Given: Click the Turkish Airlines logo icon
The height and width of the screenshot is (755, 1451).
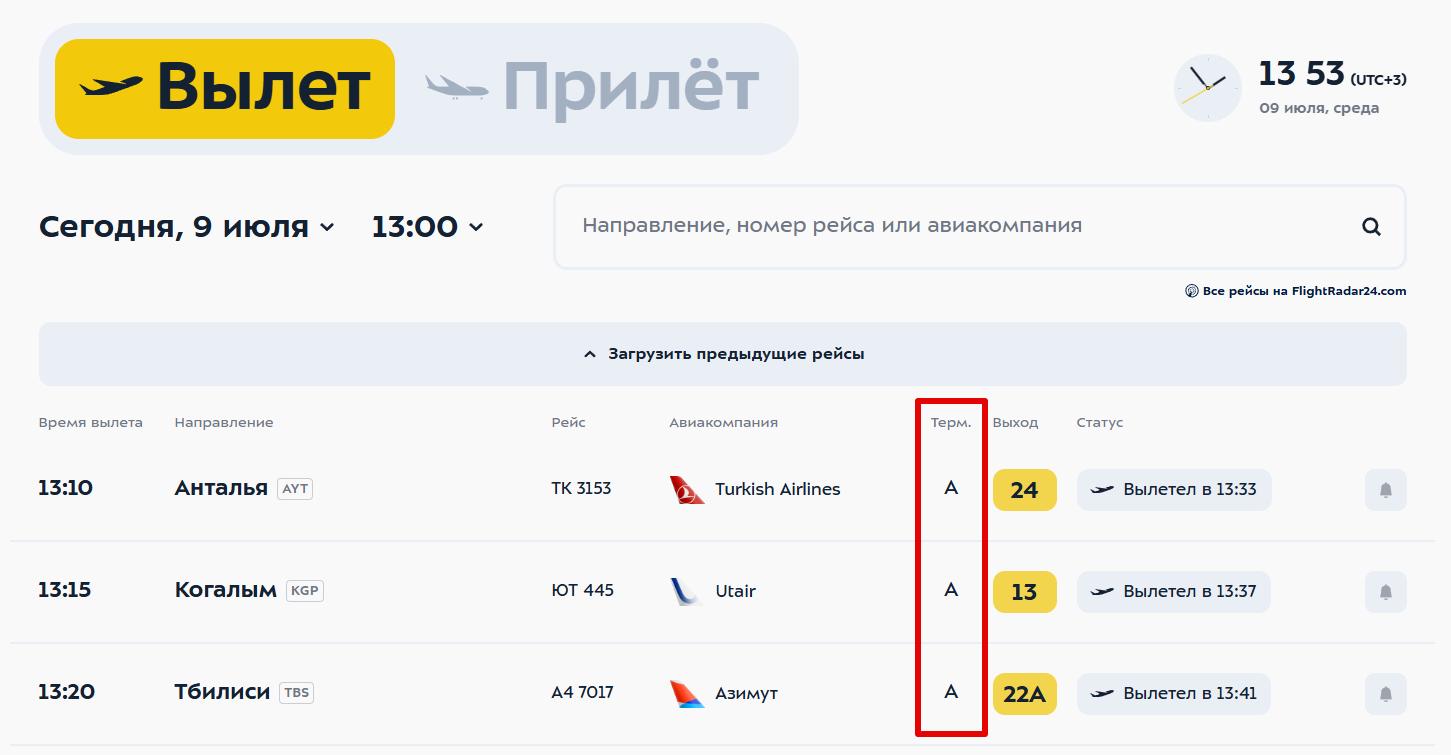Looking at the screenshot, I should point(687,490).
